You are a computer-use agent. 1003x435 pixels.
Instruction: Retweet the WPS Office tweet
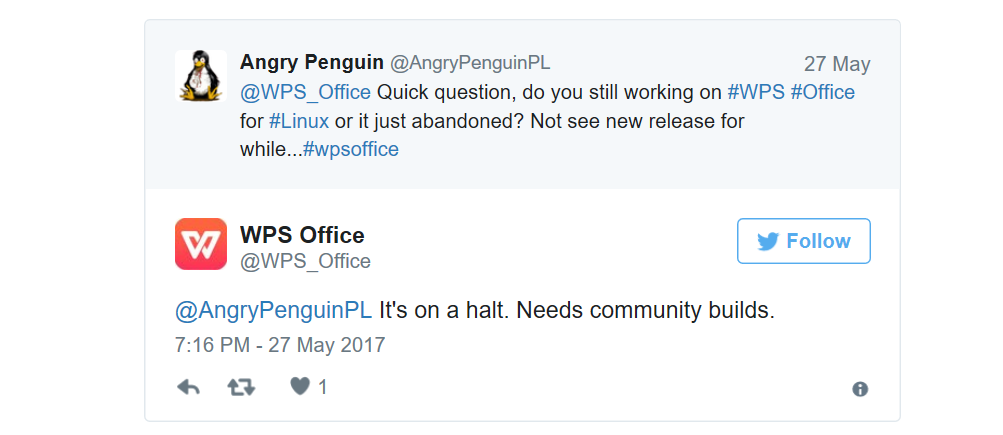(x=241, y=387)
